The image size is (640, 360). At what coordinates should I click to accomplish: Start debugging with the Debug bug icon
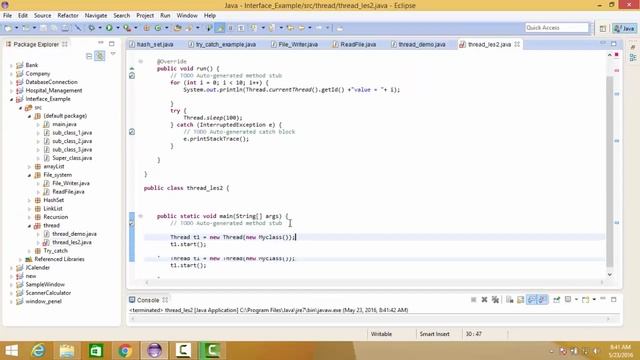(91, 28)
